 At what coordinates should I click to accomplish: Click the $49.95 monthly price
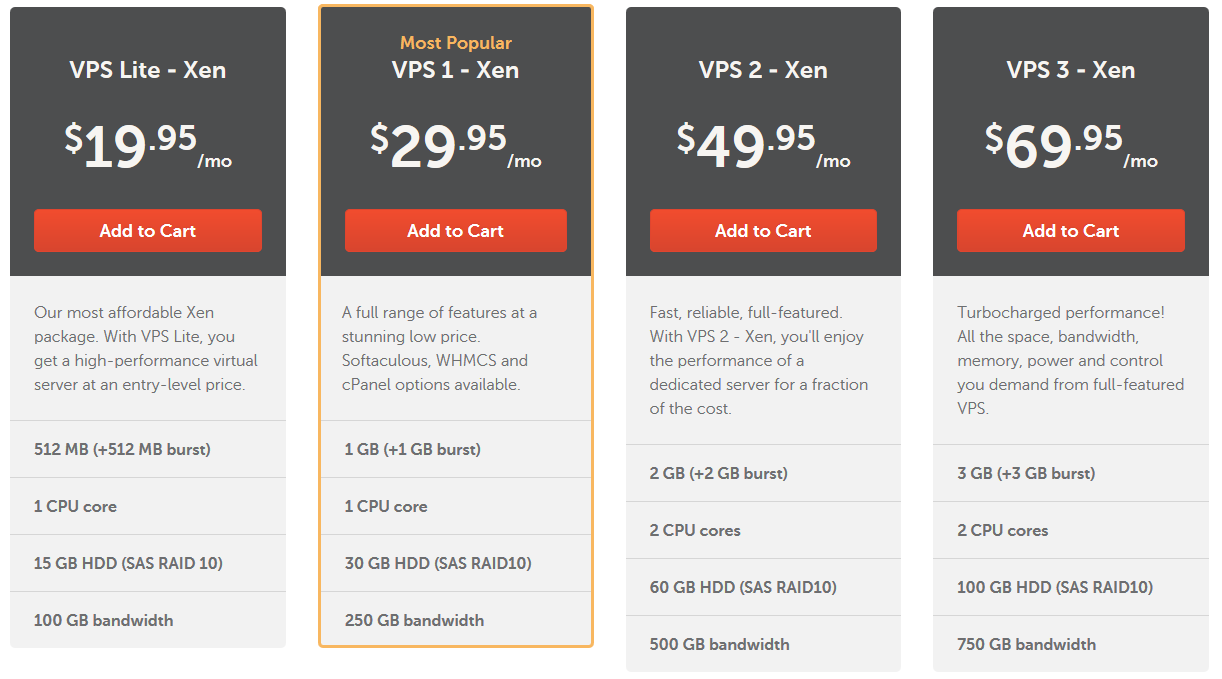763,140
